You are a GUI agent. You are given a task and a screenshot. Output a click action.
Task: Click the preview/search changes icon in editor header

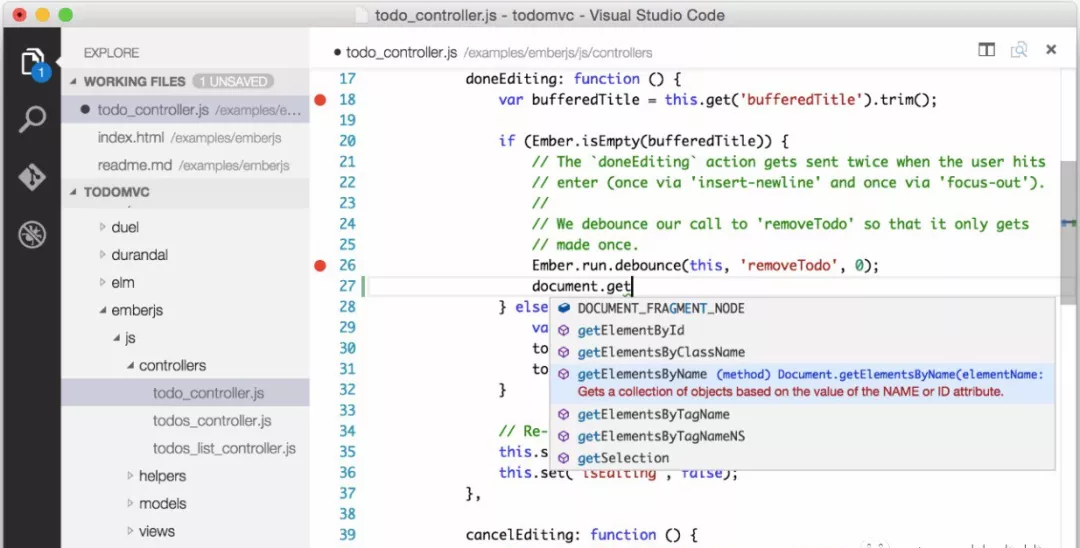pyautogui.click(x=1019, y=50)
